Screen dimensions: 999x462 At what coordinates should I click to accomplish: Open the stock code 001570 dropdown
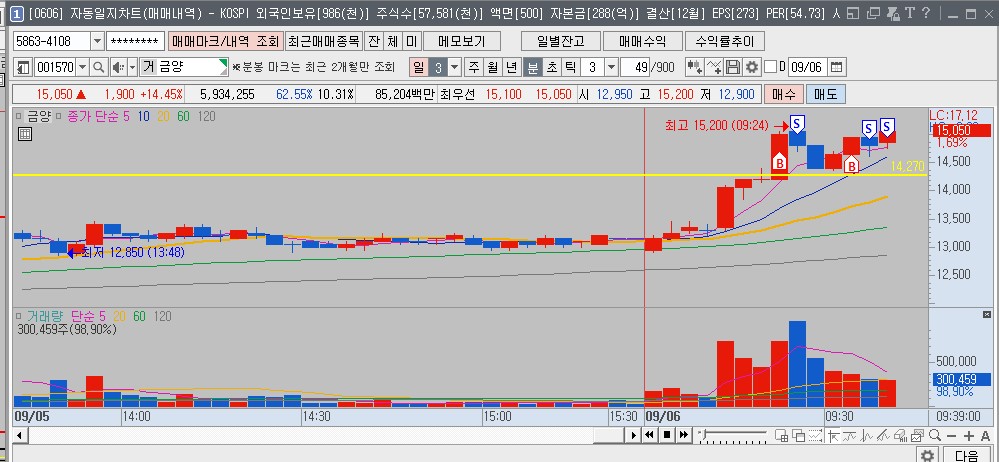[x=83, y=67]
